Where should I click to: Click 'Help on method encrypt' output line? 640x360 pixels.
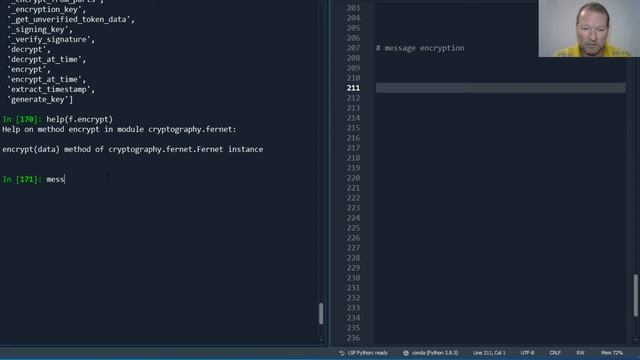coord(119,129)
